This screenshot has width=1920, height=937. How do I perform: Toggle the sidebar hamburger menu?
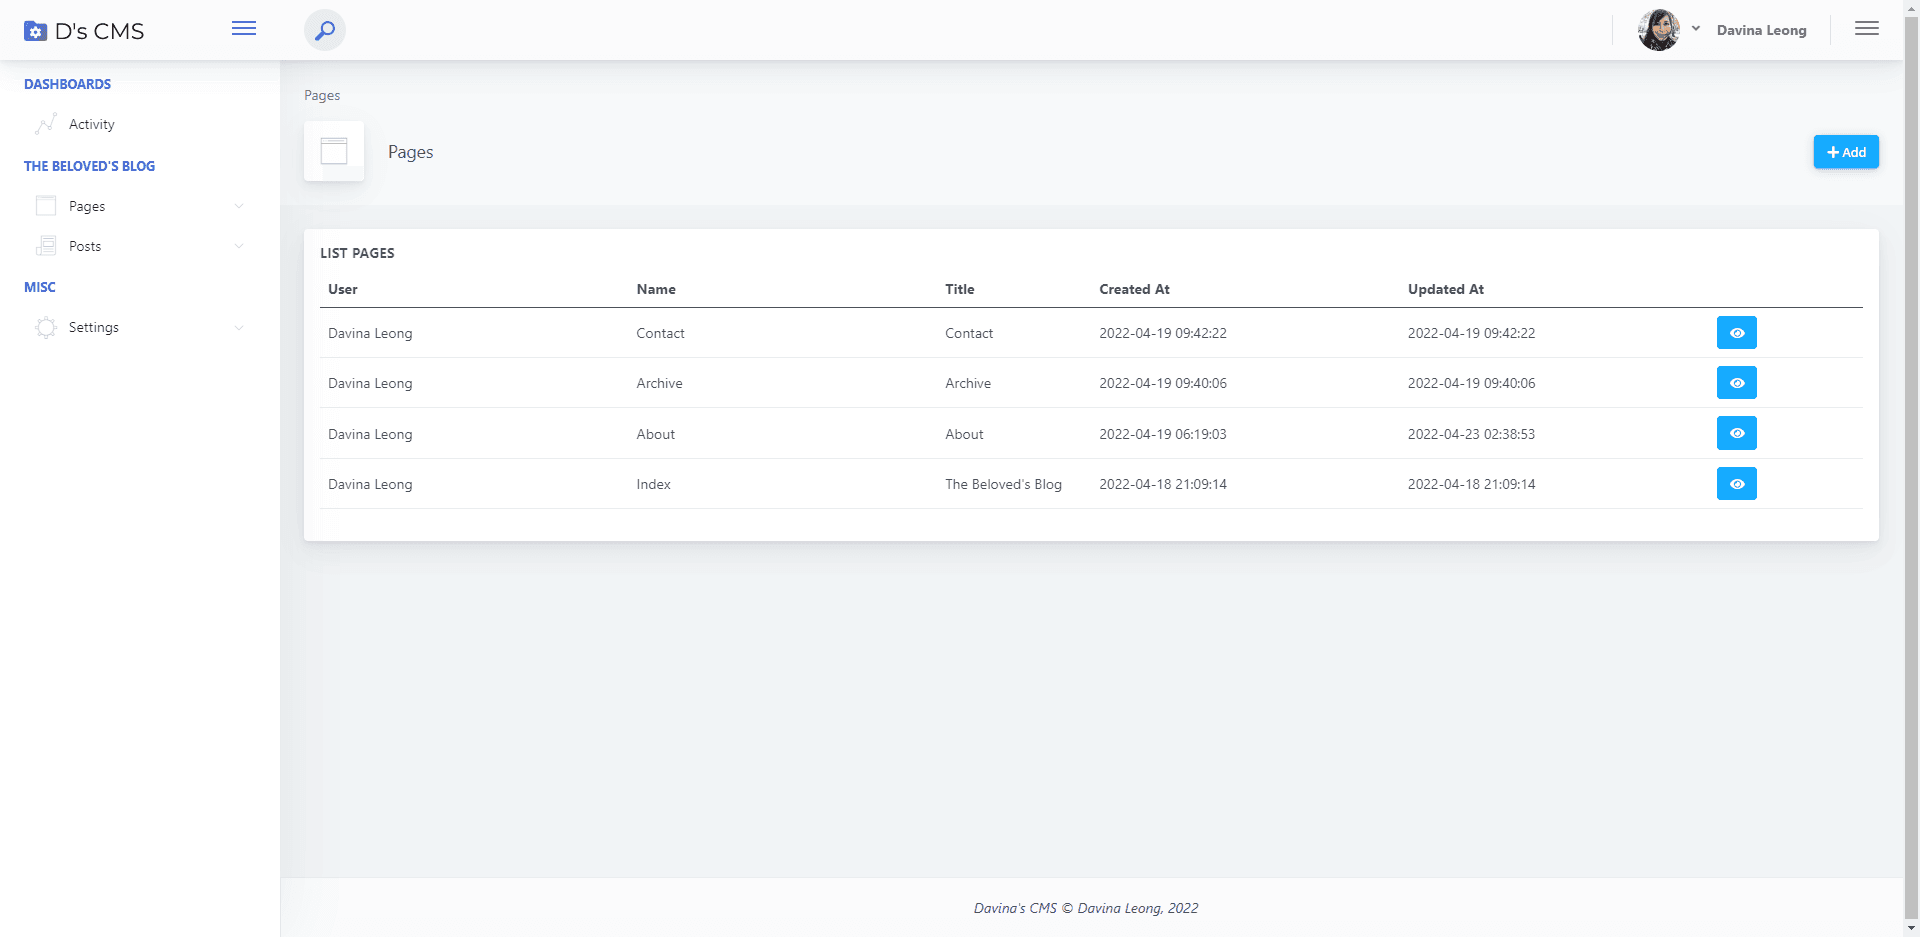click(244, 29)
